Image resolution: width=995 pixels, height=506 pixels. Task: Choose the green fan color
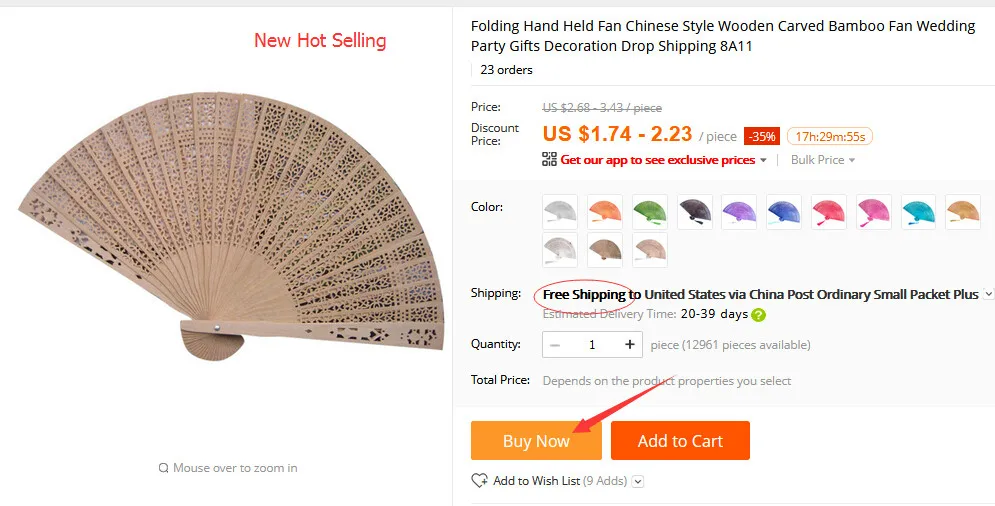coord(650,212)
